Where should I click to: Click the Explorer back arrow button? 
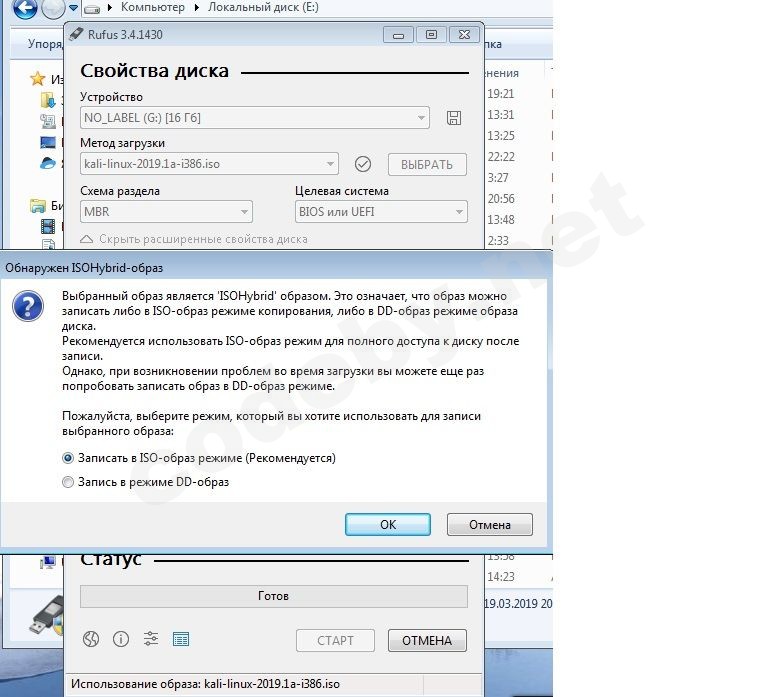pyautogui.click(x=24, y=8)
